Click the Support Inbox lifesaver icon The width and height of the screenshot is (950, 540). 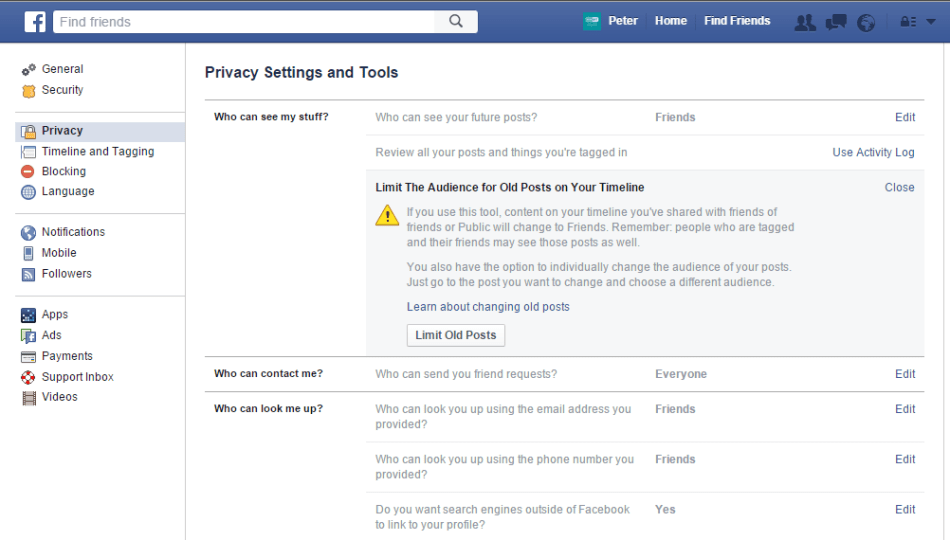click(28, 377)
